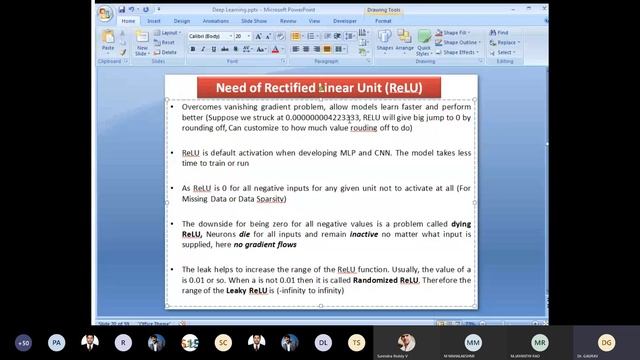Switch to the Home tab

pos(128,21)
